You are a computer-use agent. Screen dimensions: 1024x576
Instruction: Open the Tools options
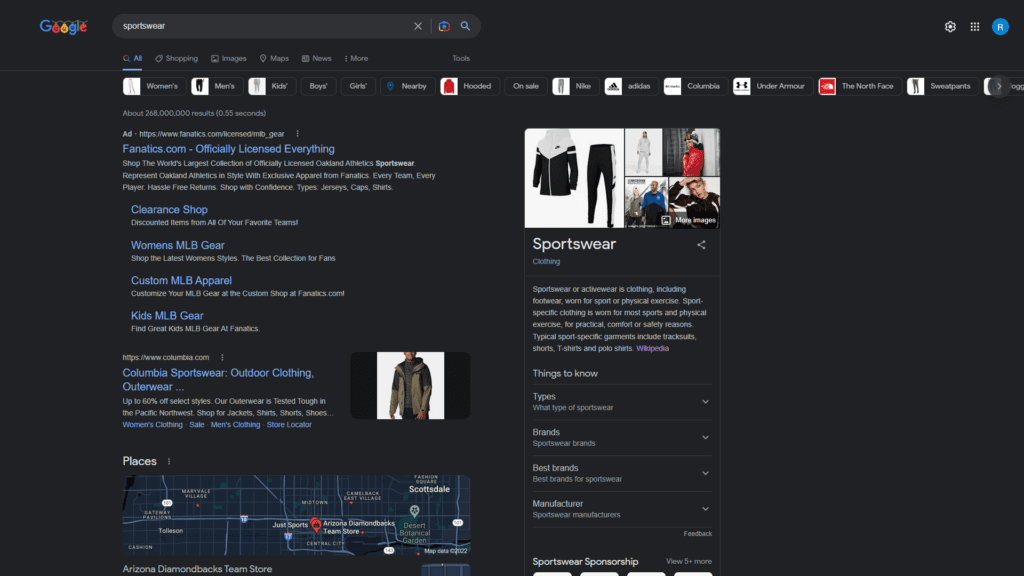pyautogui.click(x=461, y=59)
